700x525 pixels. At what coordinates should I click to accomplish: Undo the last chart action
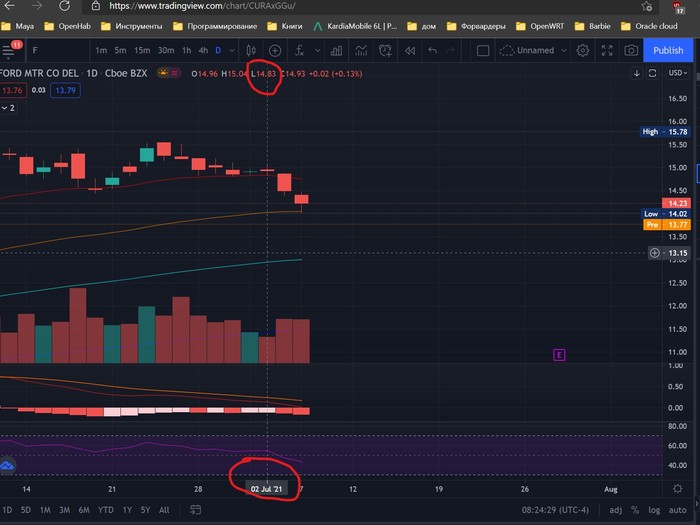(432, 50)
